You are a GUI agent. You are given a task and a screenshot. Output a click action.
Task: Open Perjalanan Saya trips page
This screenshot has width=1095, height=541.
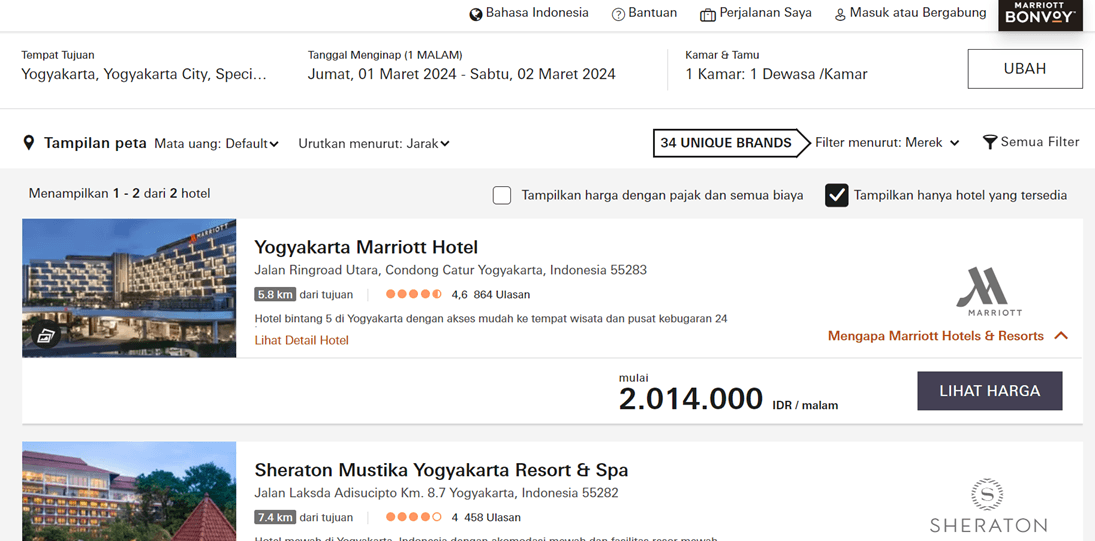[x=765, y=13]
